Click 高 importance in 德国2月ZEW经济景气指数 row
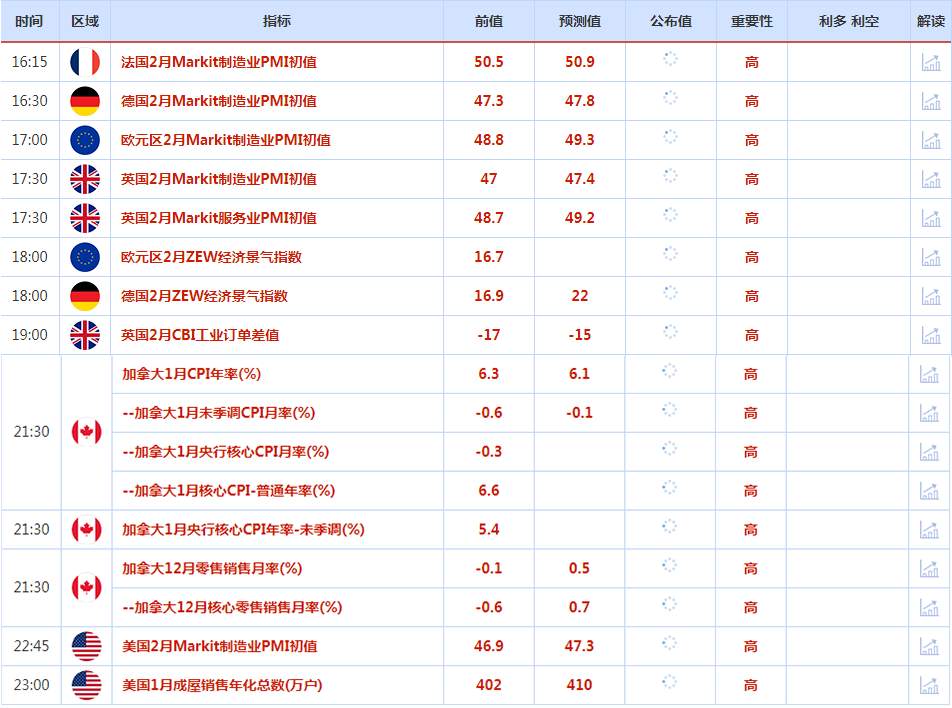Image resolution: width=952 pixels, height=708 pixels. pos(752,296)
